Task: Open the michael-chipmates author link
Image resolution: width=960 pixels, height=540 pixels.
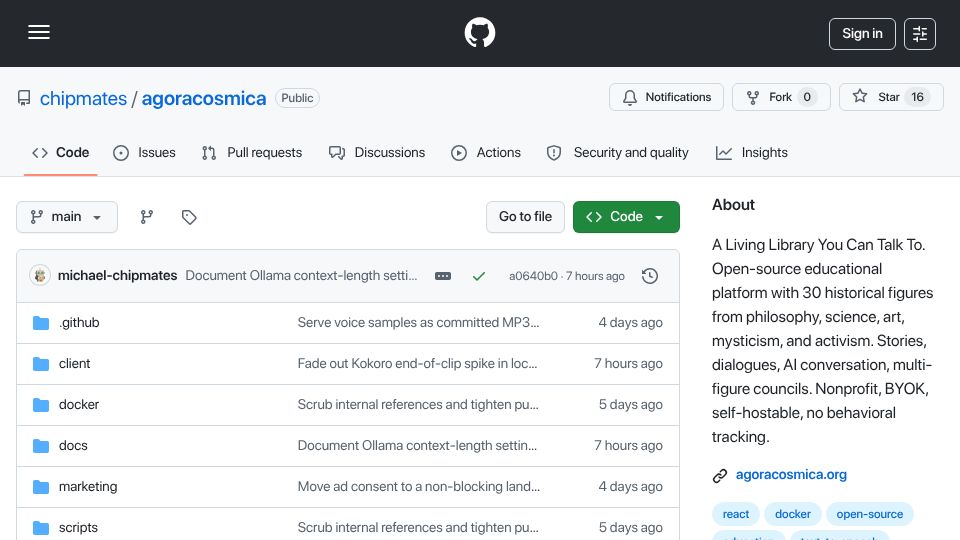Action: 118,276
